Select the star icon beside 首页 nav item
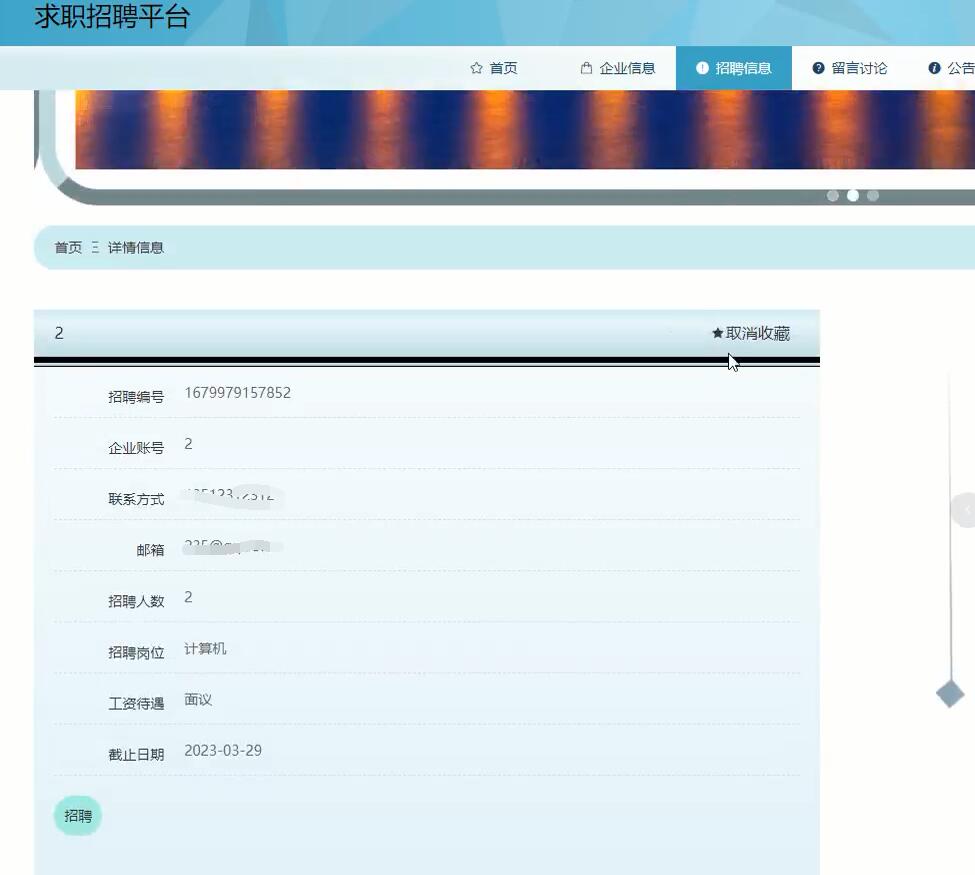975x875 pixels. pyautogui.click(x=475, y=68)
